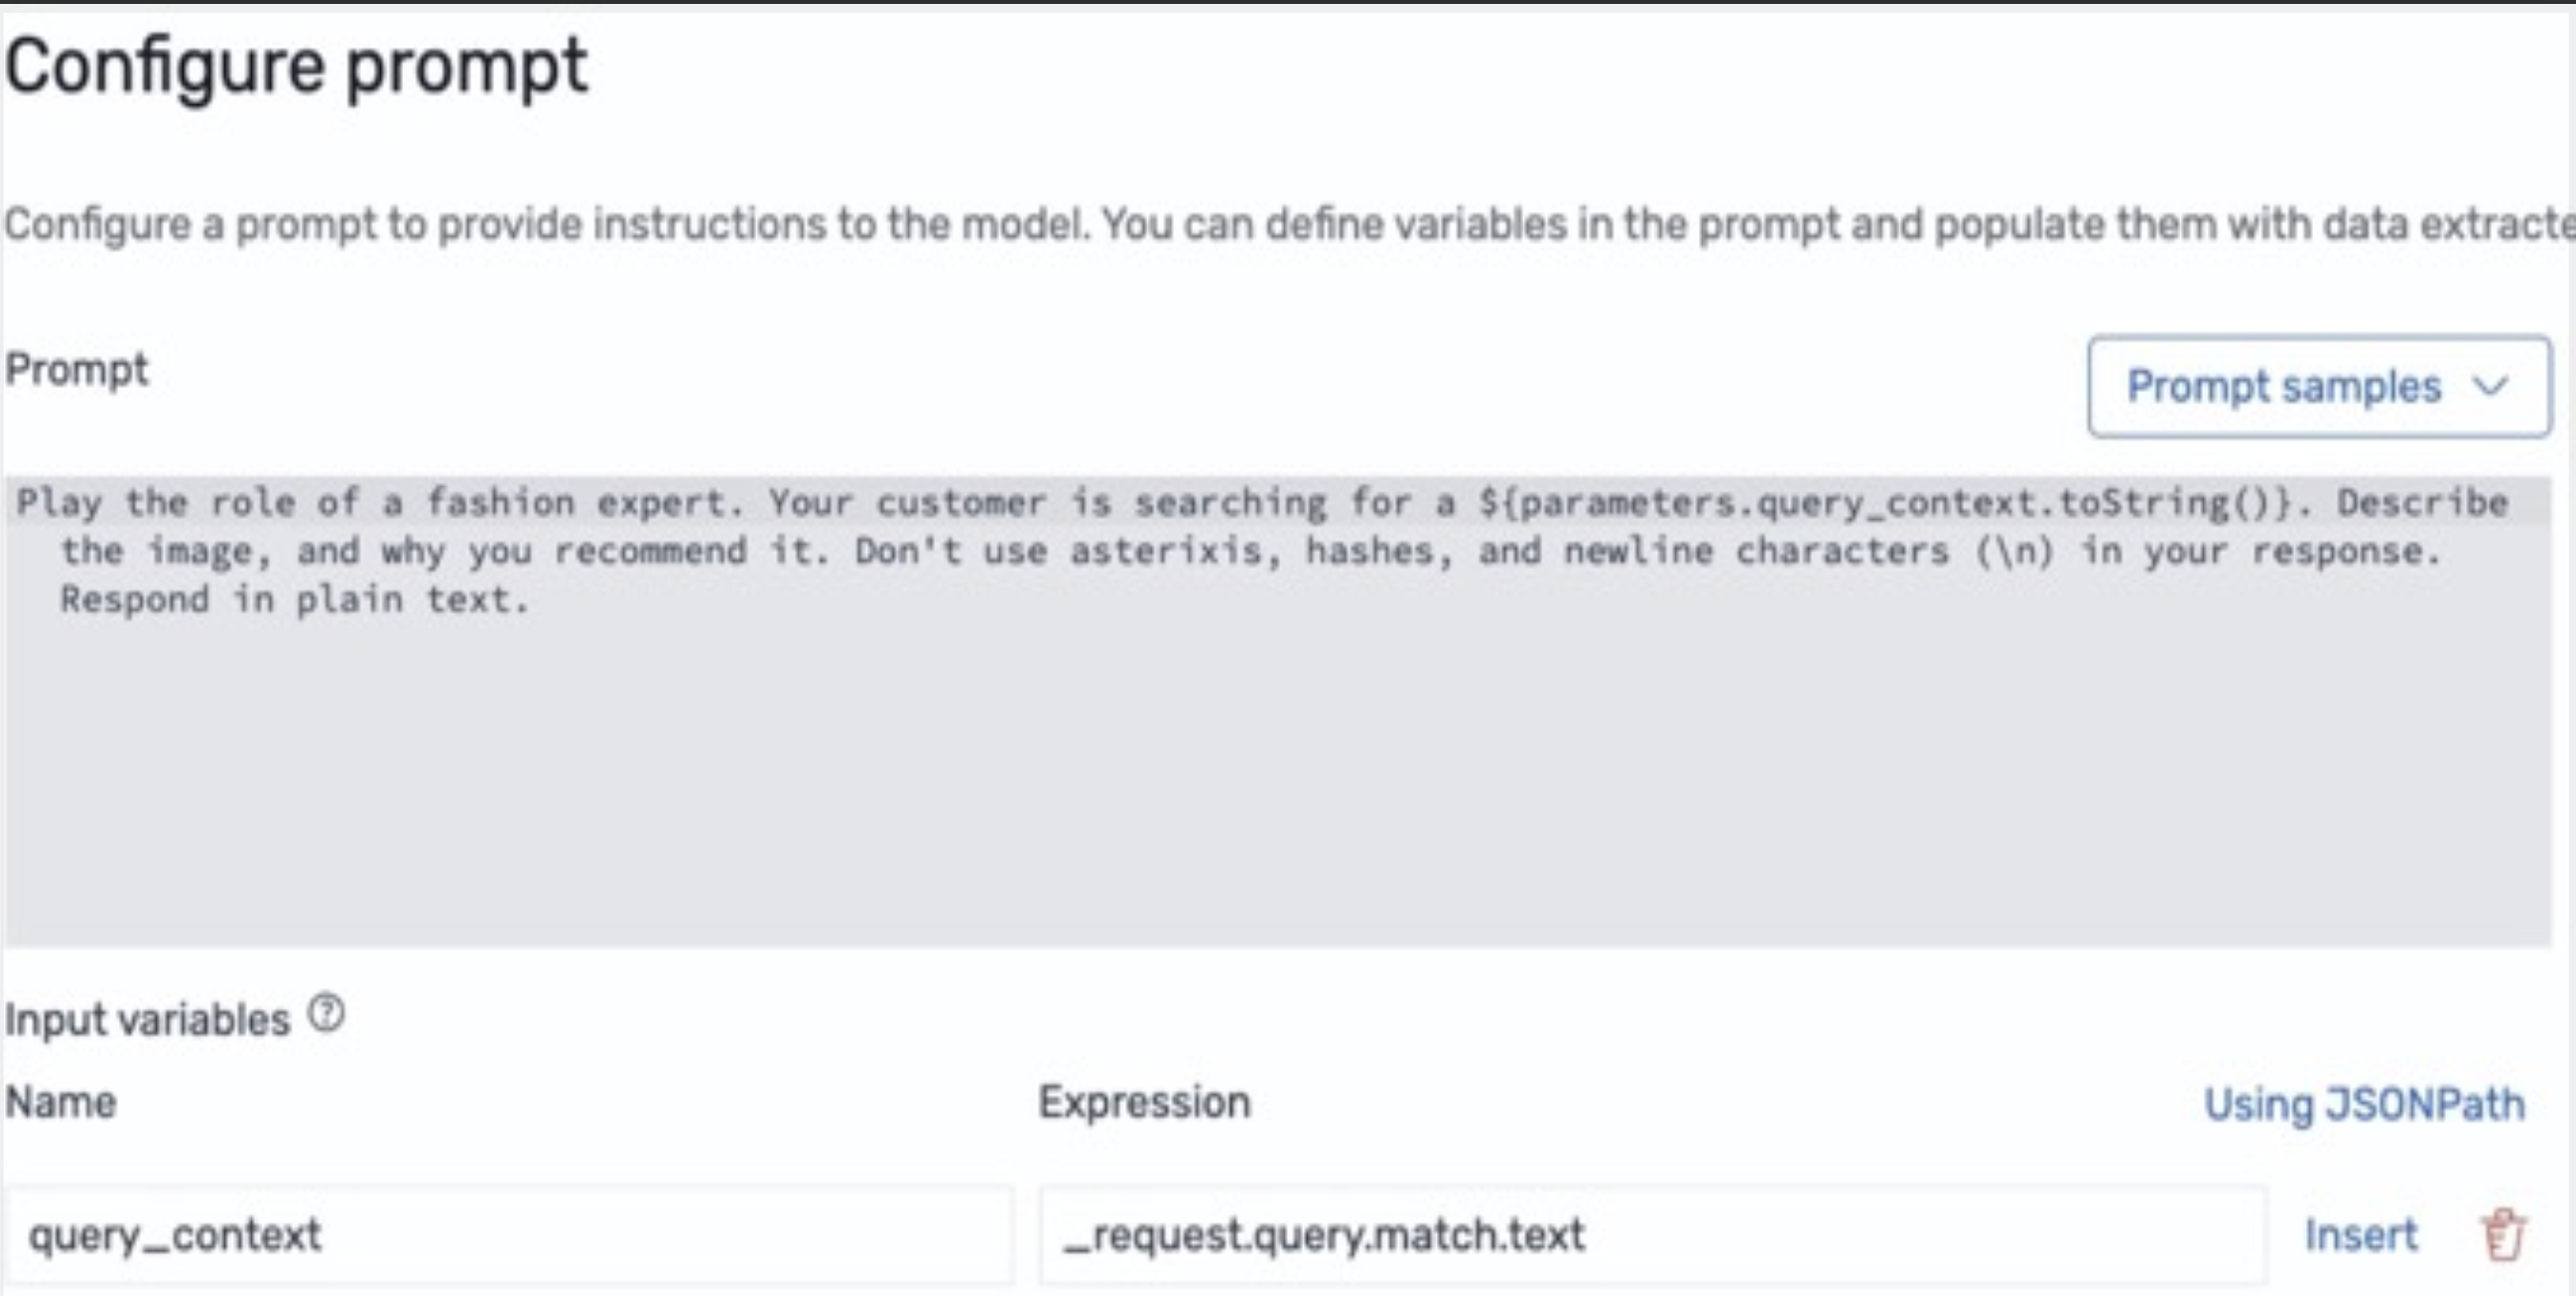Click the Name column header
This screenshot has height=1296, width=2576.
pos(61,1102)
